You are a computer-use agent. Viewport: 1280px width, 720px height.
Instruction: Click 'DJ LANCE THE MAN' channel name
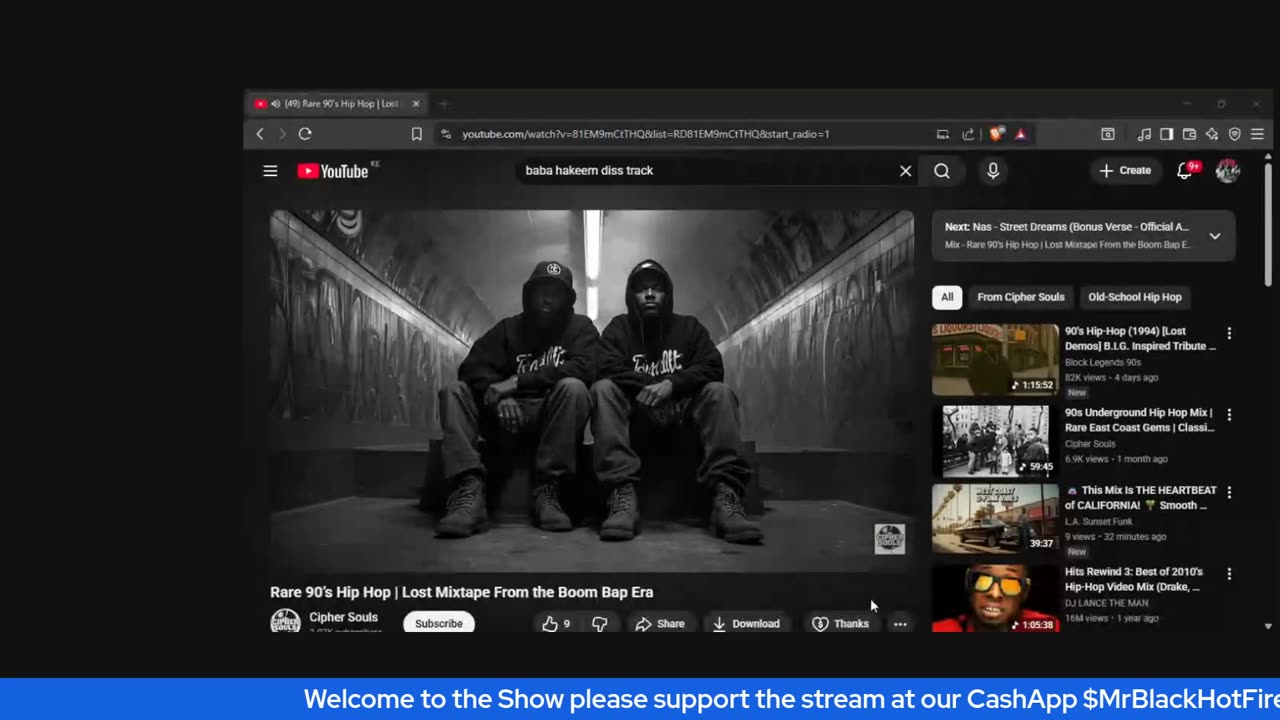(x=1107, y=603)
